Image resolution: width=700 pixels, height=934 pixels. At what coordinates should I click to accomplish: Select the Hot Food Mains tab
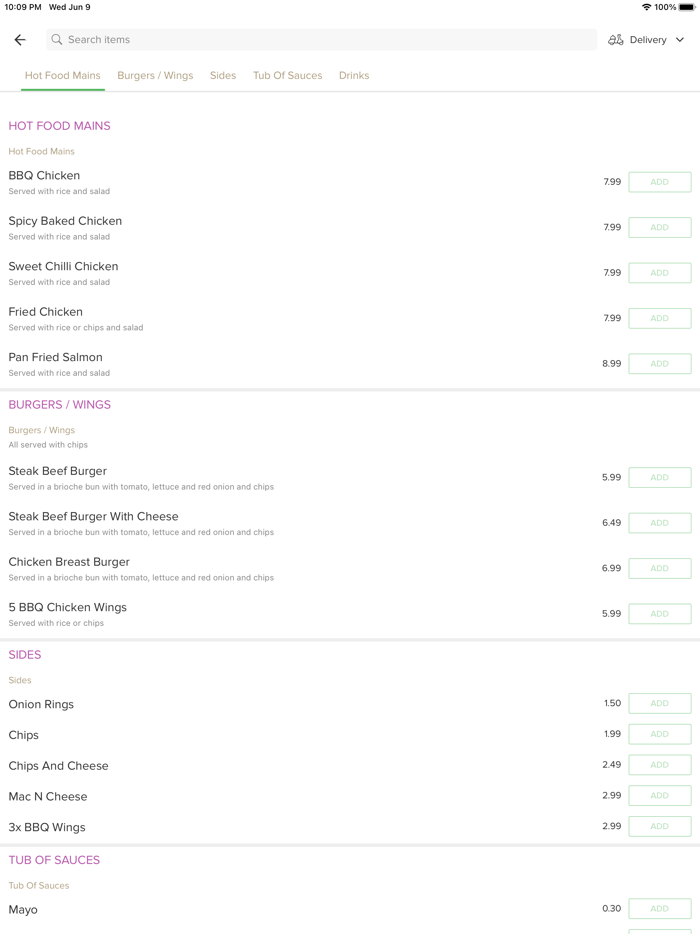click(x=63, y=76)
